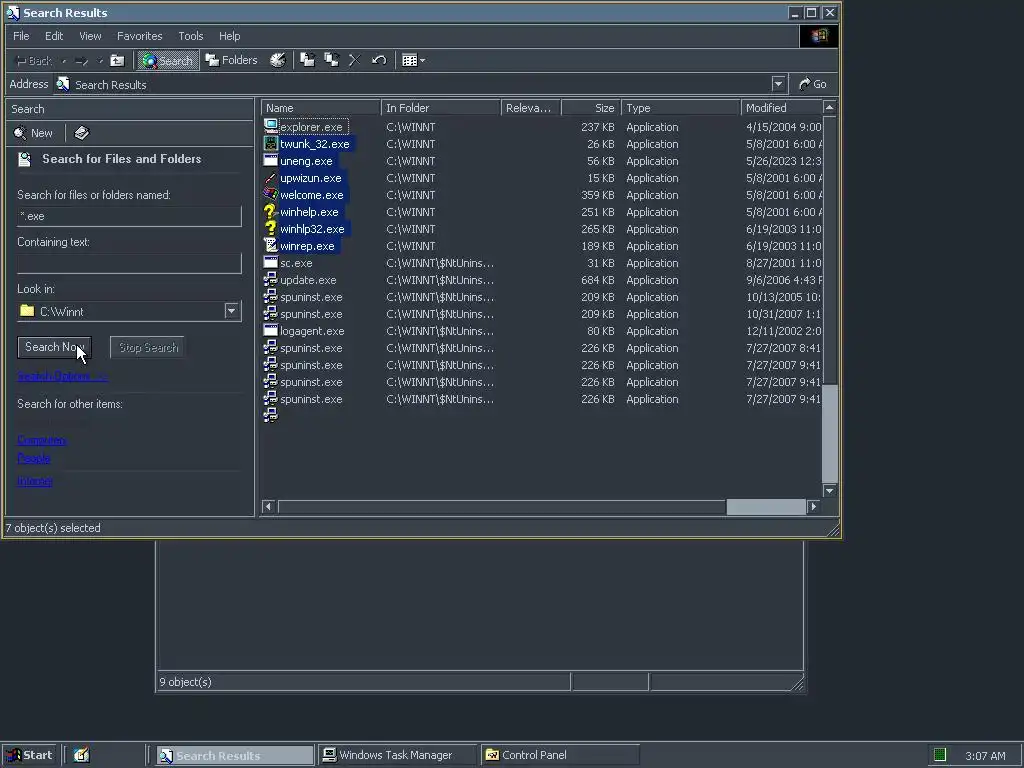The height and width of the screenshot is (768, 1024).
Task: Click the Delete X icon in toolbar
Action: (355, 60)
